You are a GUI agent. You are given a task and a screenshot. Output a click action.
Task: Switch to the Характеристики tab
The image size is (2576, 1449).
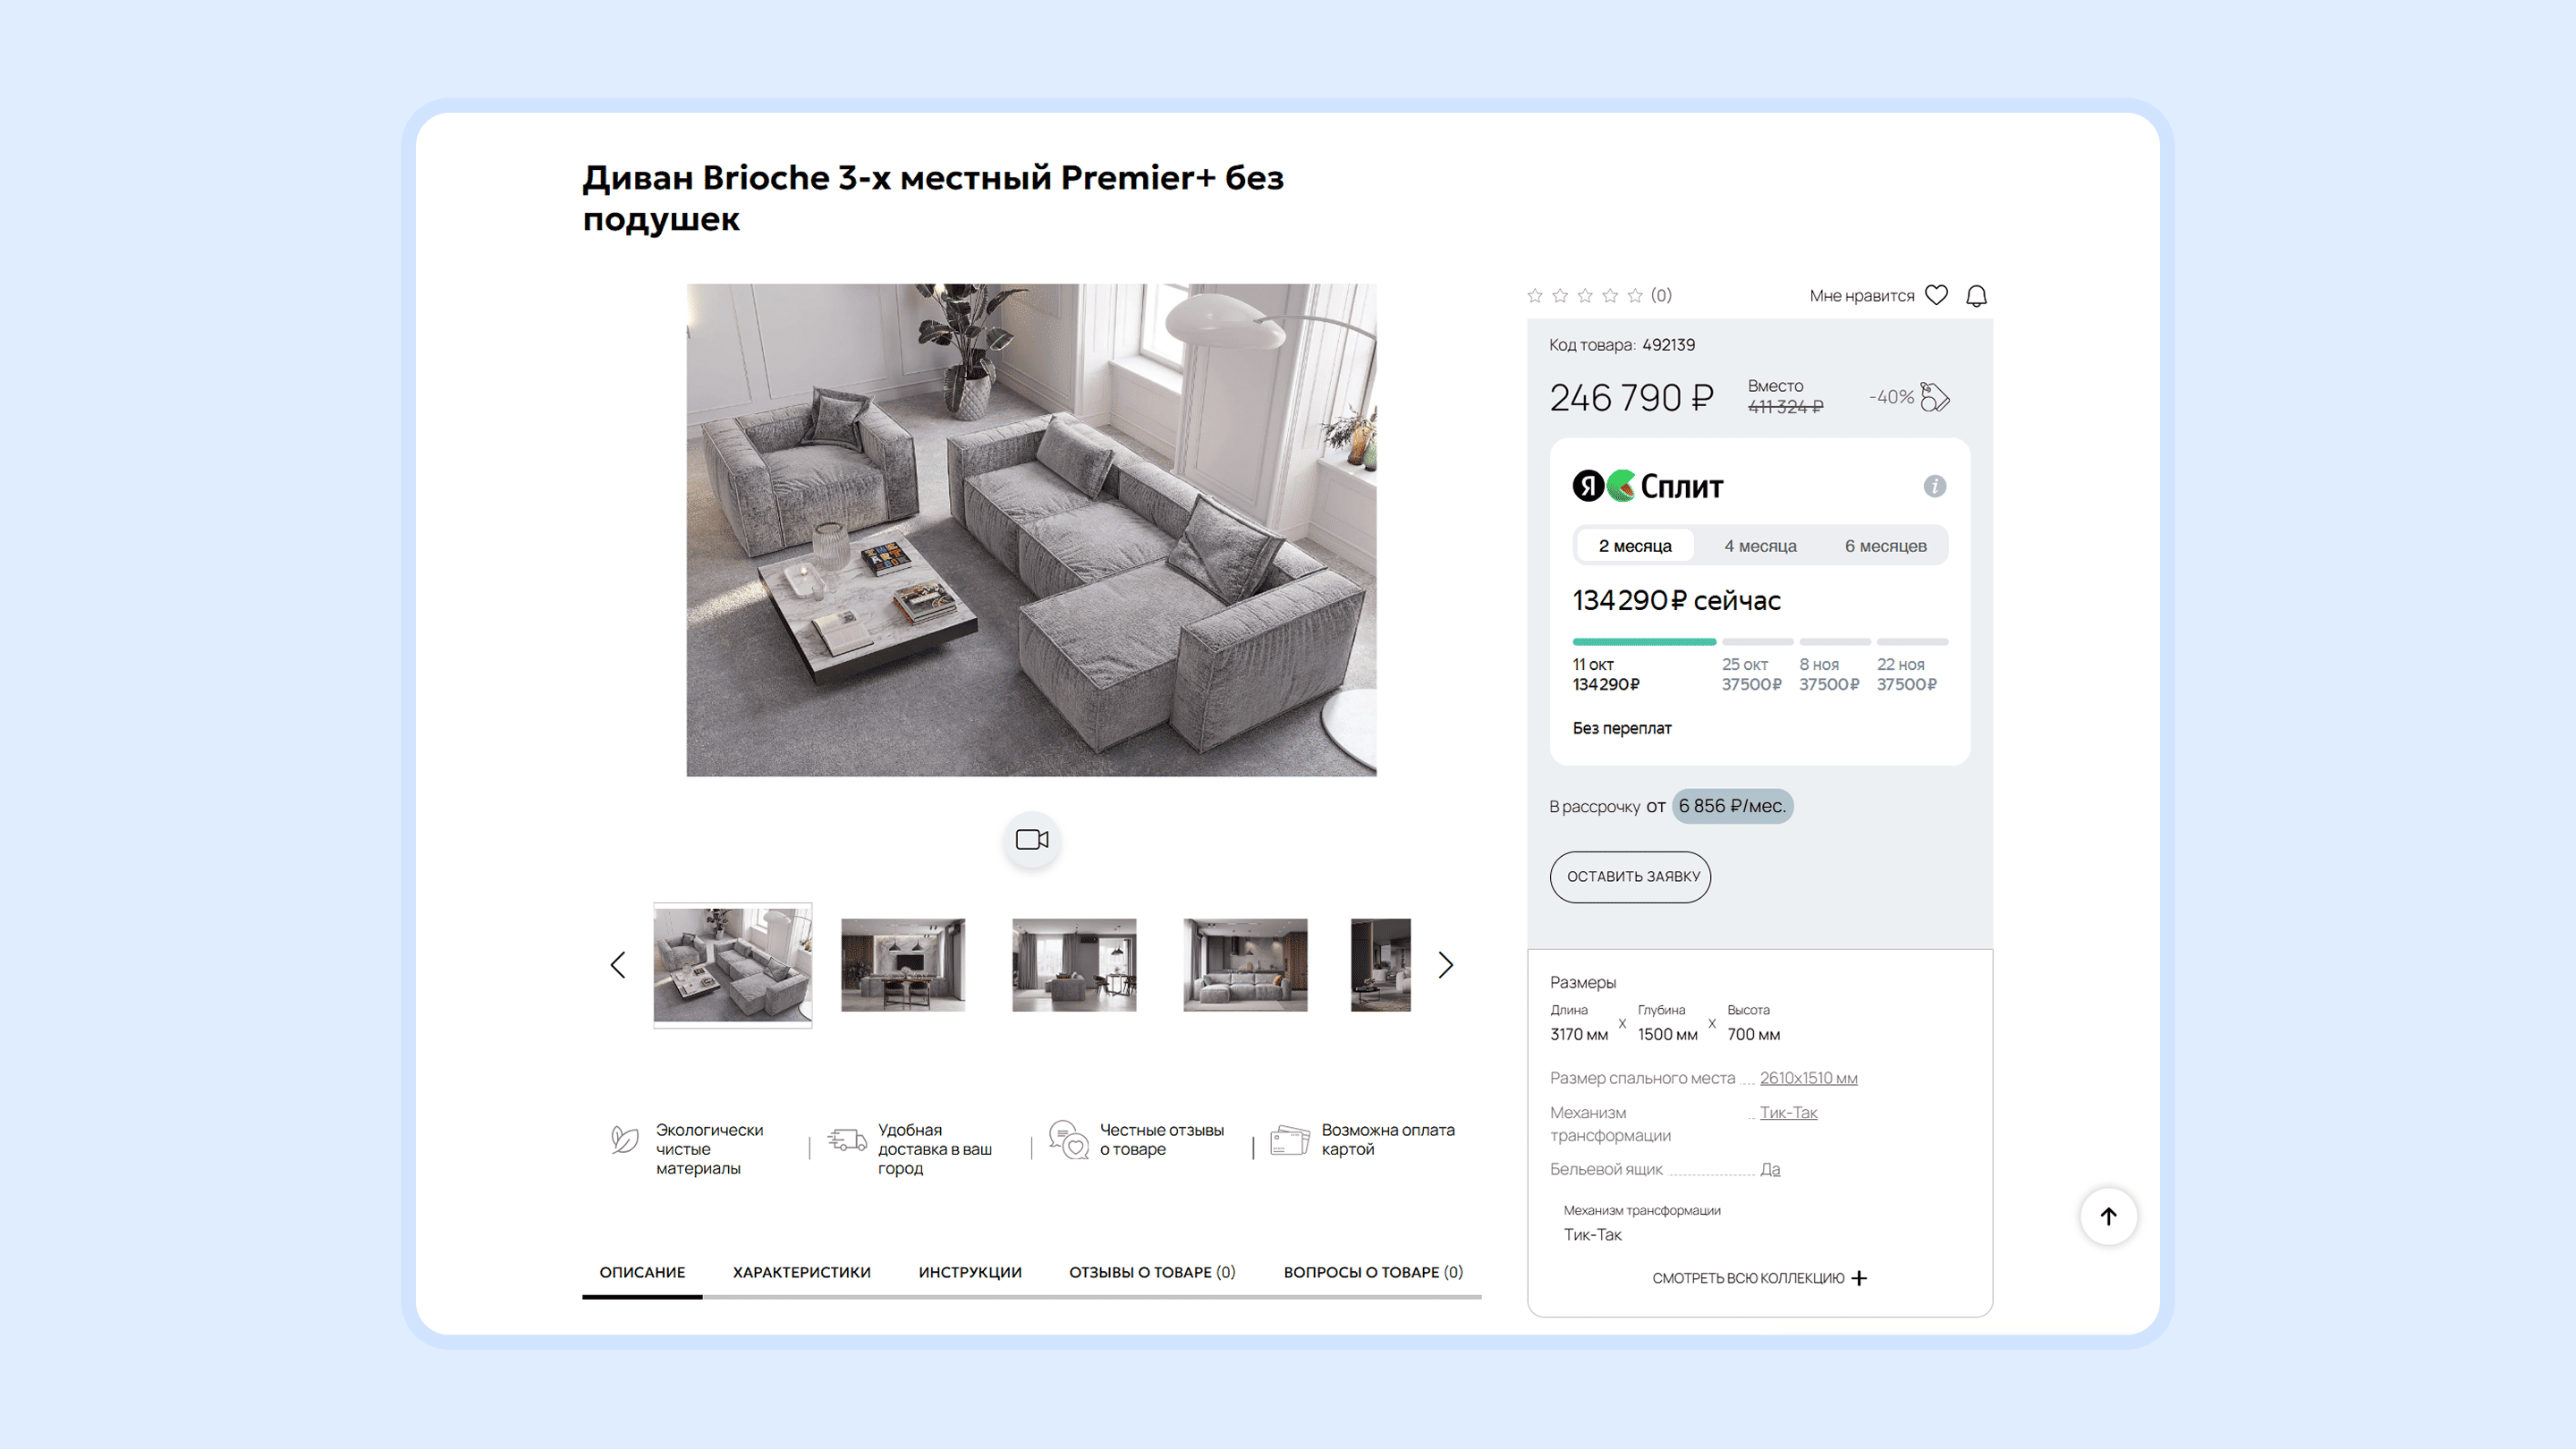click(801, 1272)
